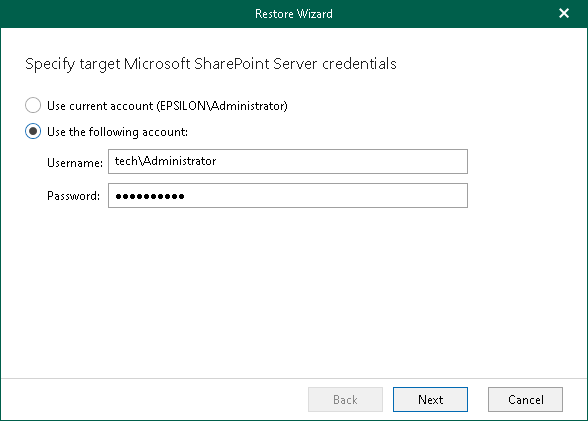Click the Restore Wizard title bar text
Image resolution: width=588 pixels, height=421 pixels.
coord(294,14)
